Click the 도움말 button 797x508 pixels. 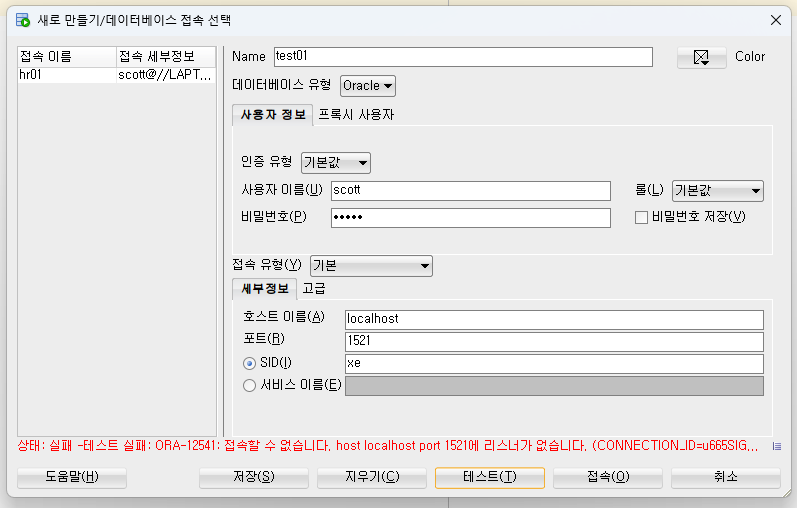(72, 477)
